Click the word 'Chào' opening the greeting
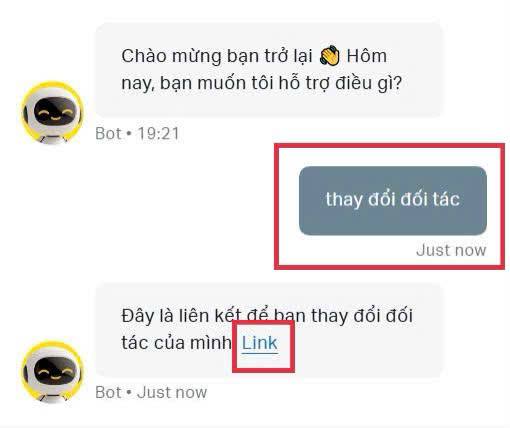The height and width of the screenshot is (428, 510). [144, 56]
